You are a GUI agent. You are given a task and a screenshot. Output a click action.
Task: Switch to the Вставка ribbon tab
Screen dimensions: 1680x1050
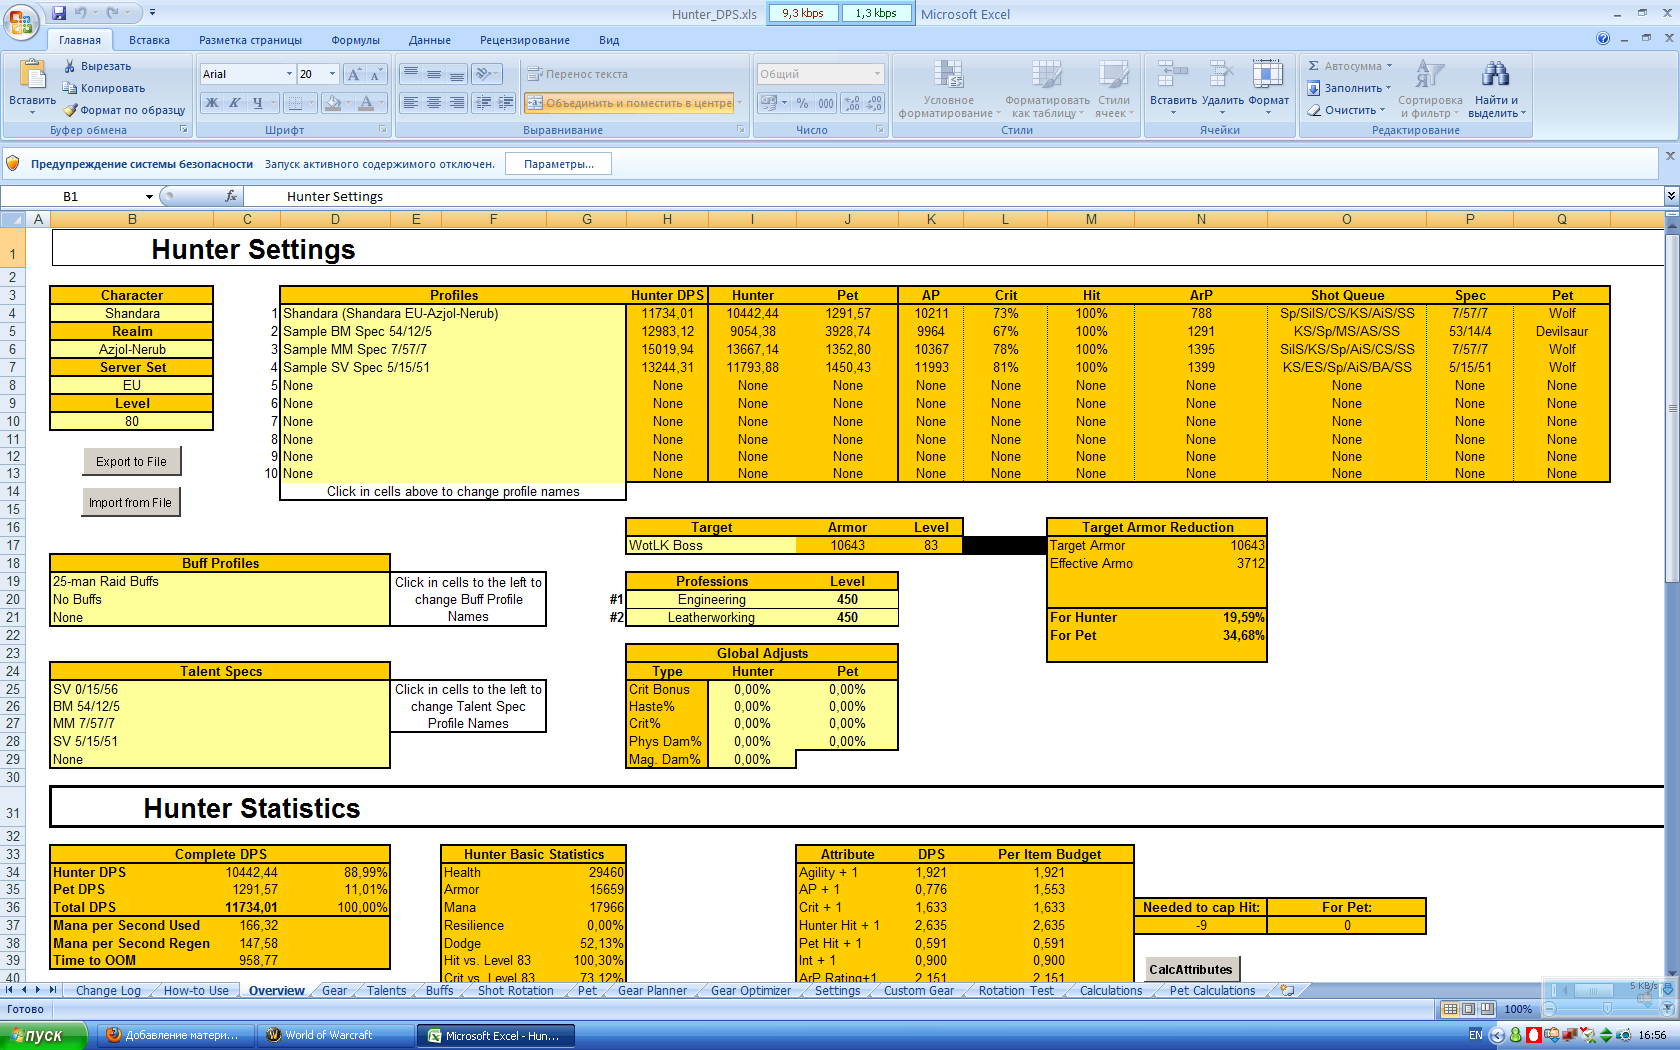point(149,40)
